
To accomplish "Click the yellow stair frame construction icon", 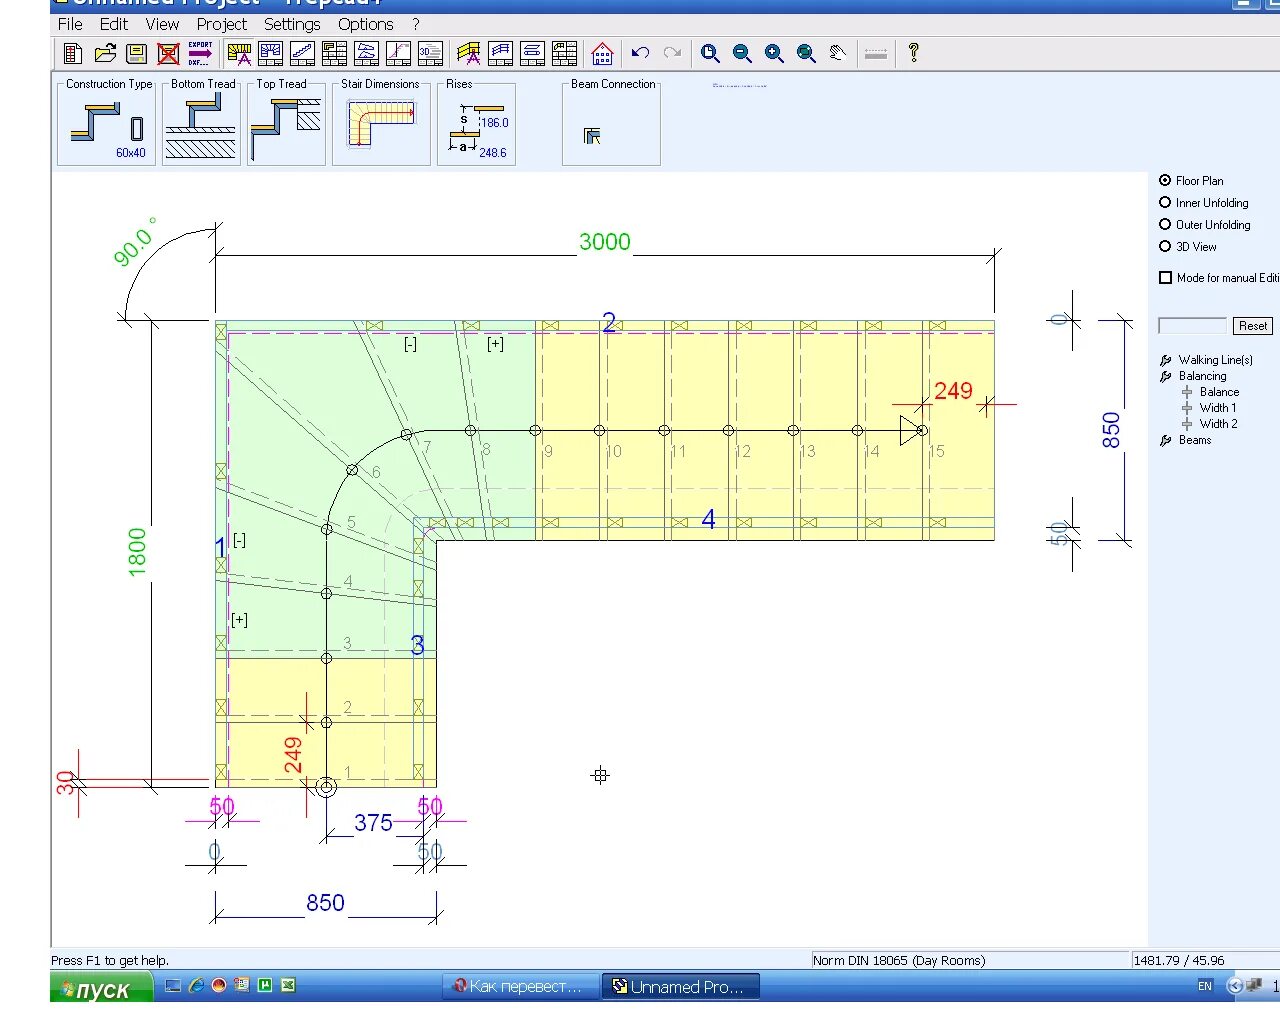I will (x=468, y=53).
